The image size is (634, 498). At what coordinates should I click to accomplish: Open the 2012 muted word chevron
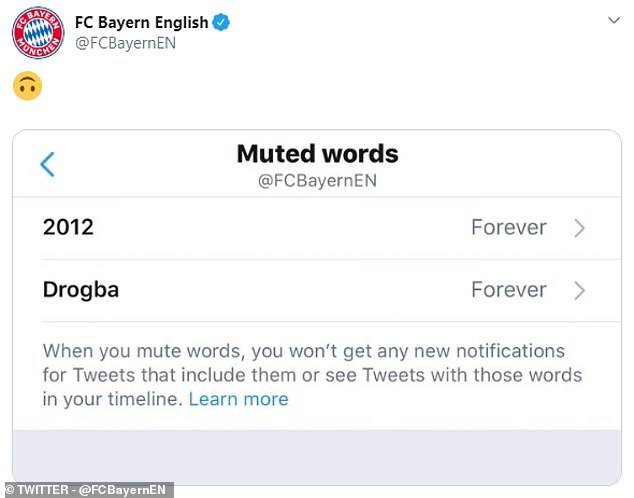[x=579, y=228]
